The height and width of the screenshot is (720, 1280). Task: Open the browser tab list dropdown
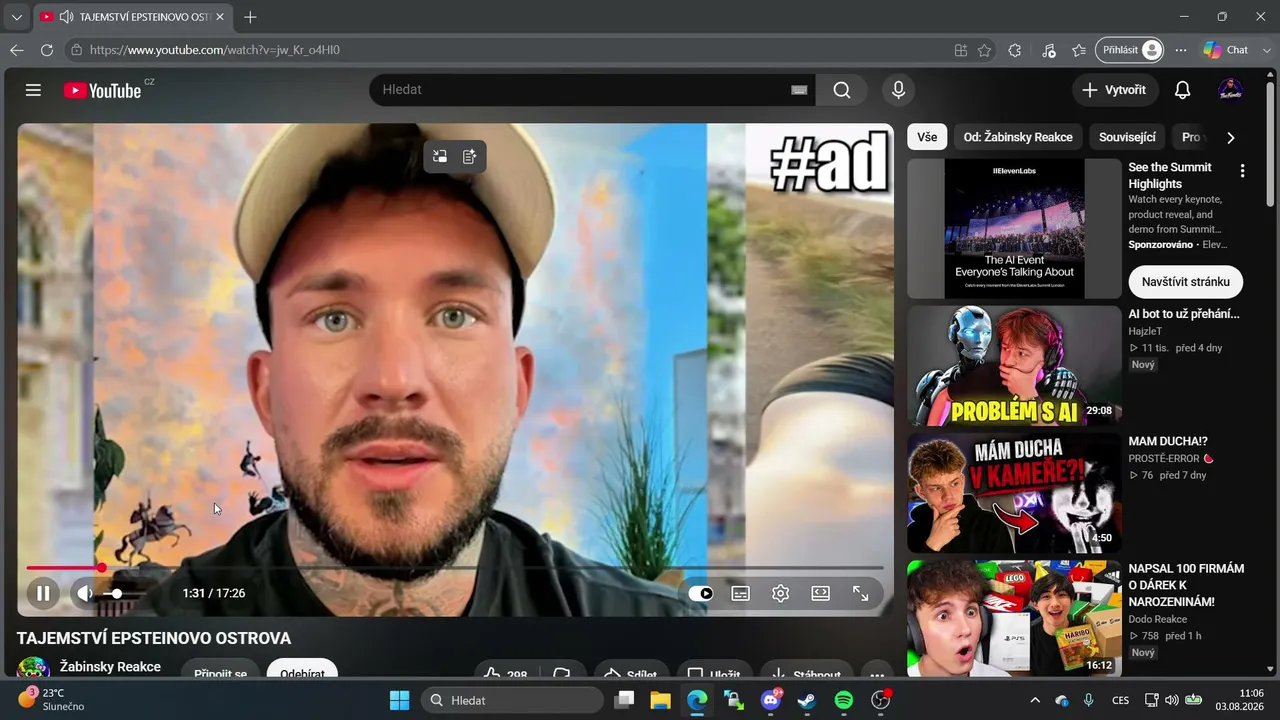16,17
